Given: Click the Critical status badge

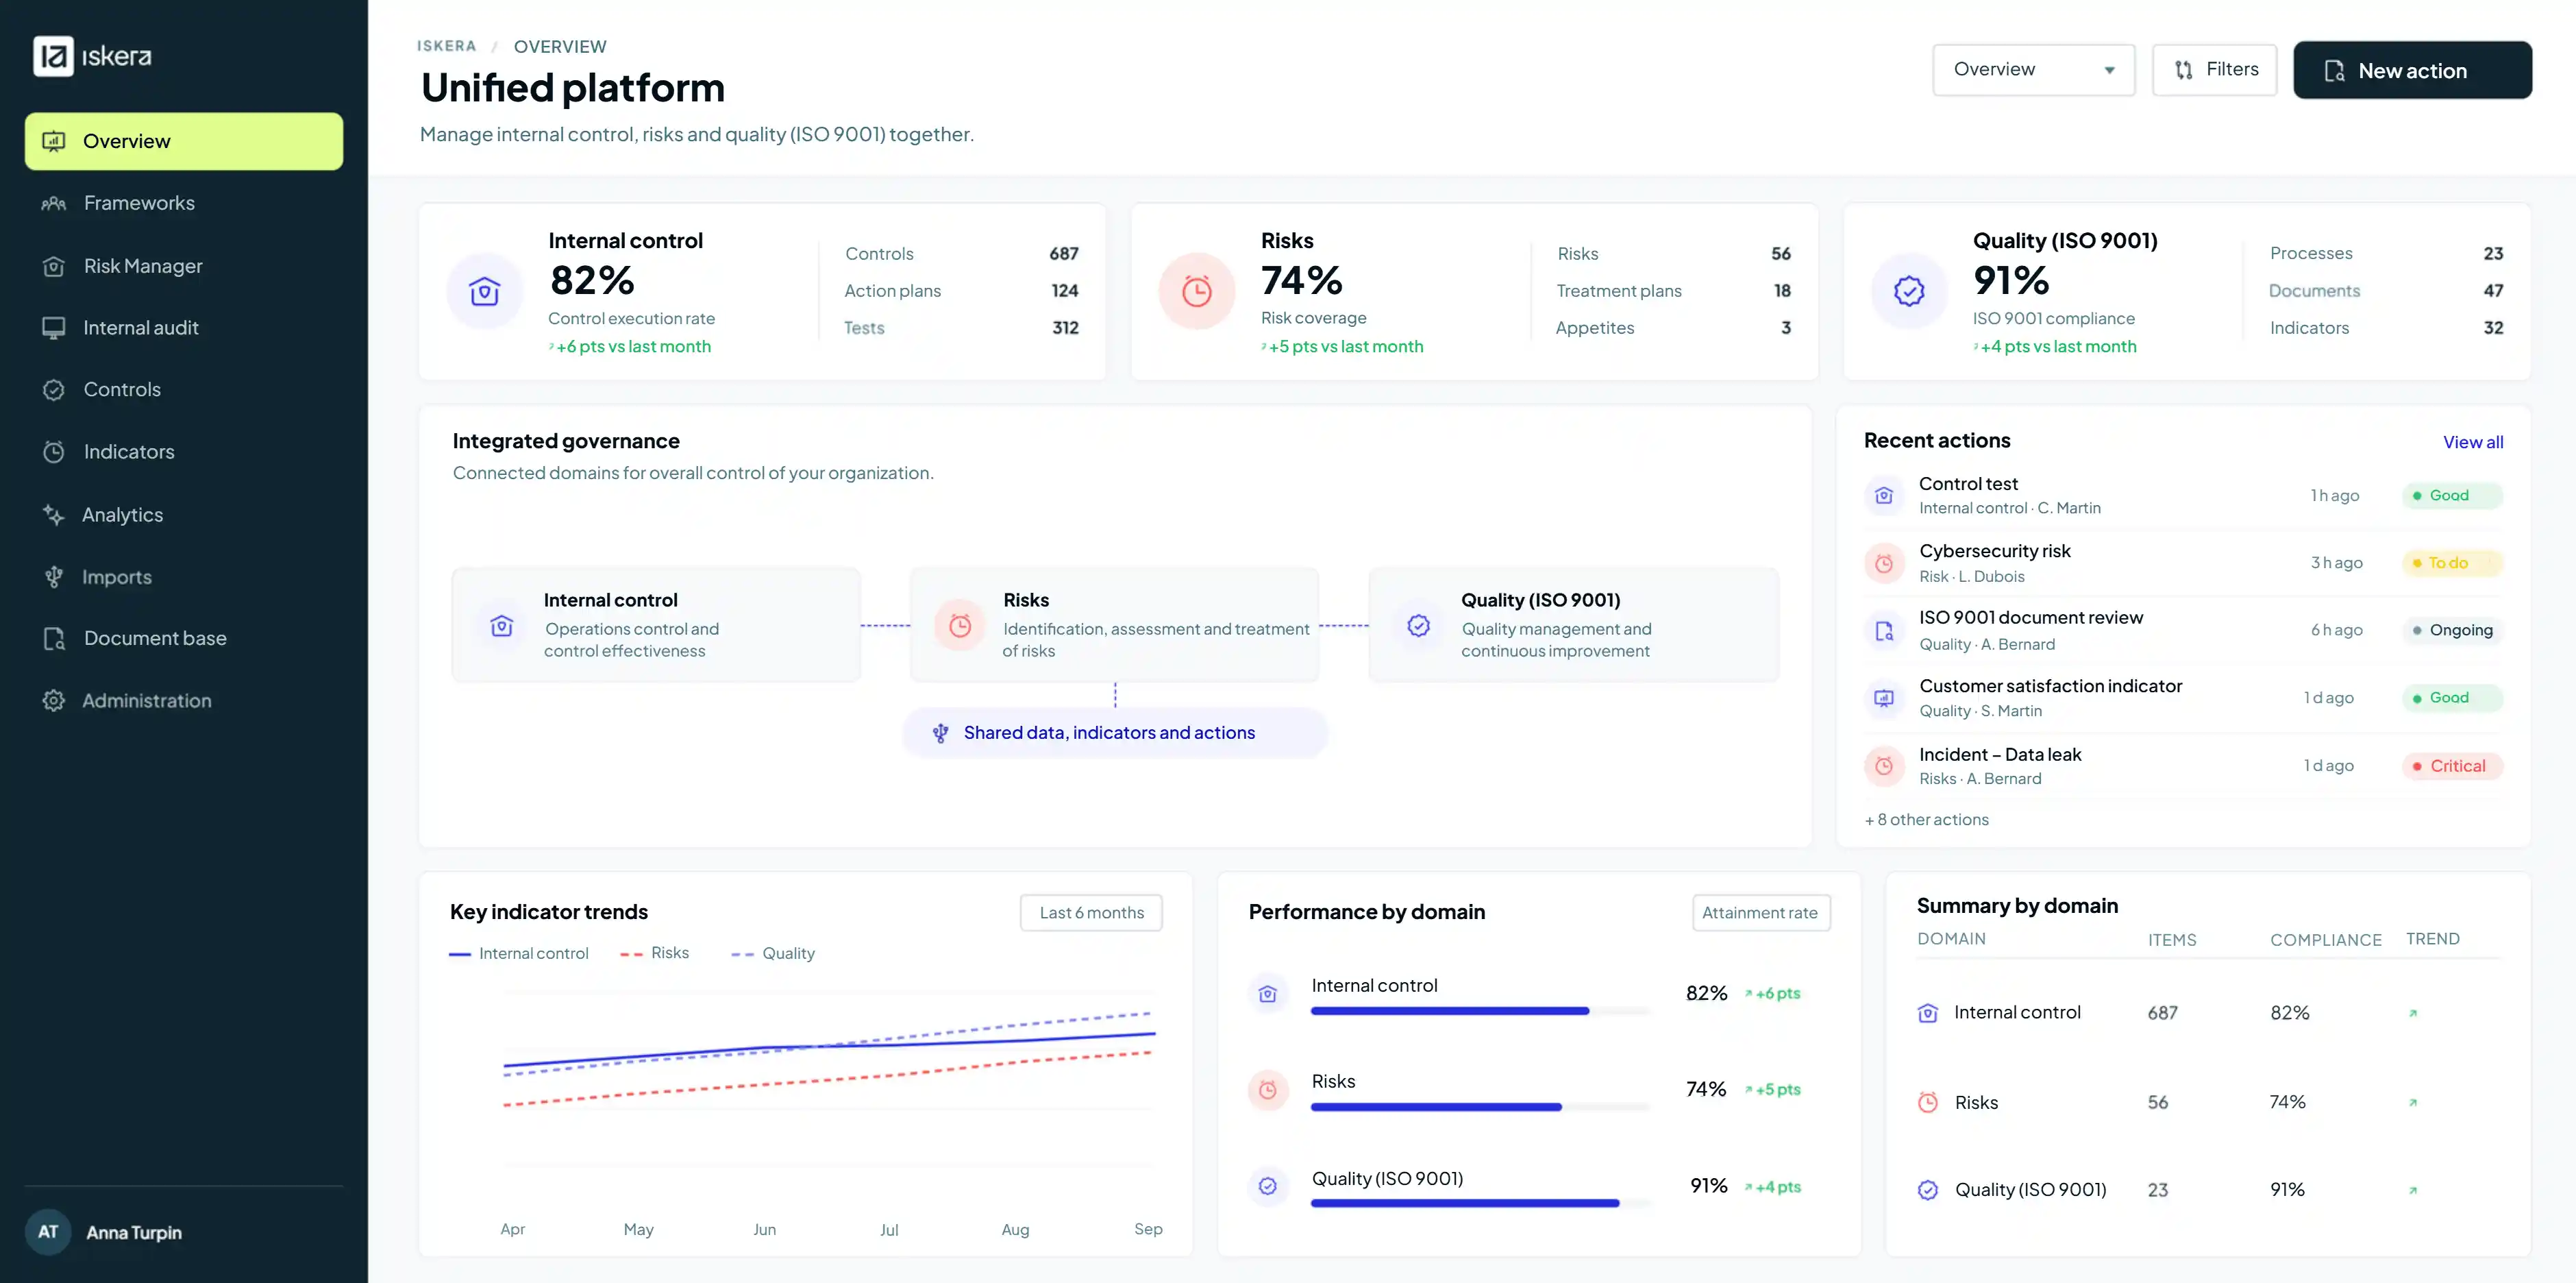Looking at the screenshot, I should click(x=2452, y=766).
